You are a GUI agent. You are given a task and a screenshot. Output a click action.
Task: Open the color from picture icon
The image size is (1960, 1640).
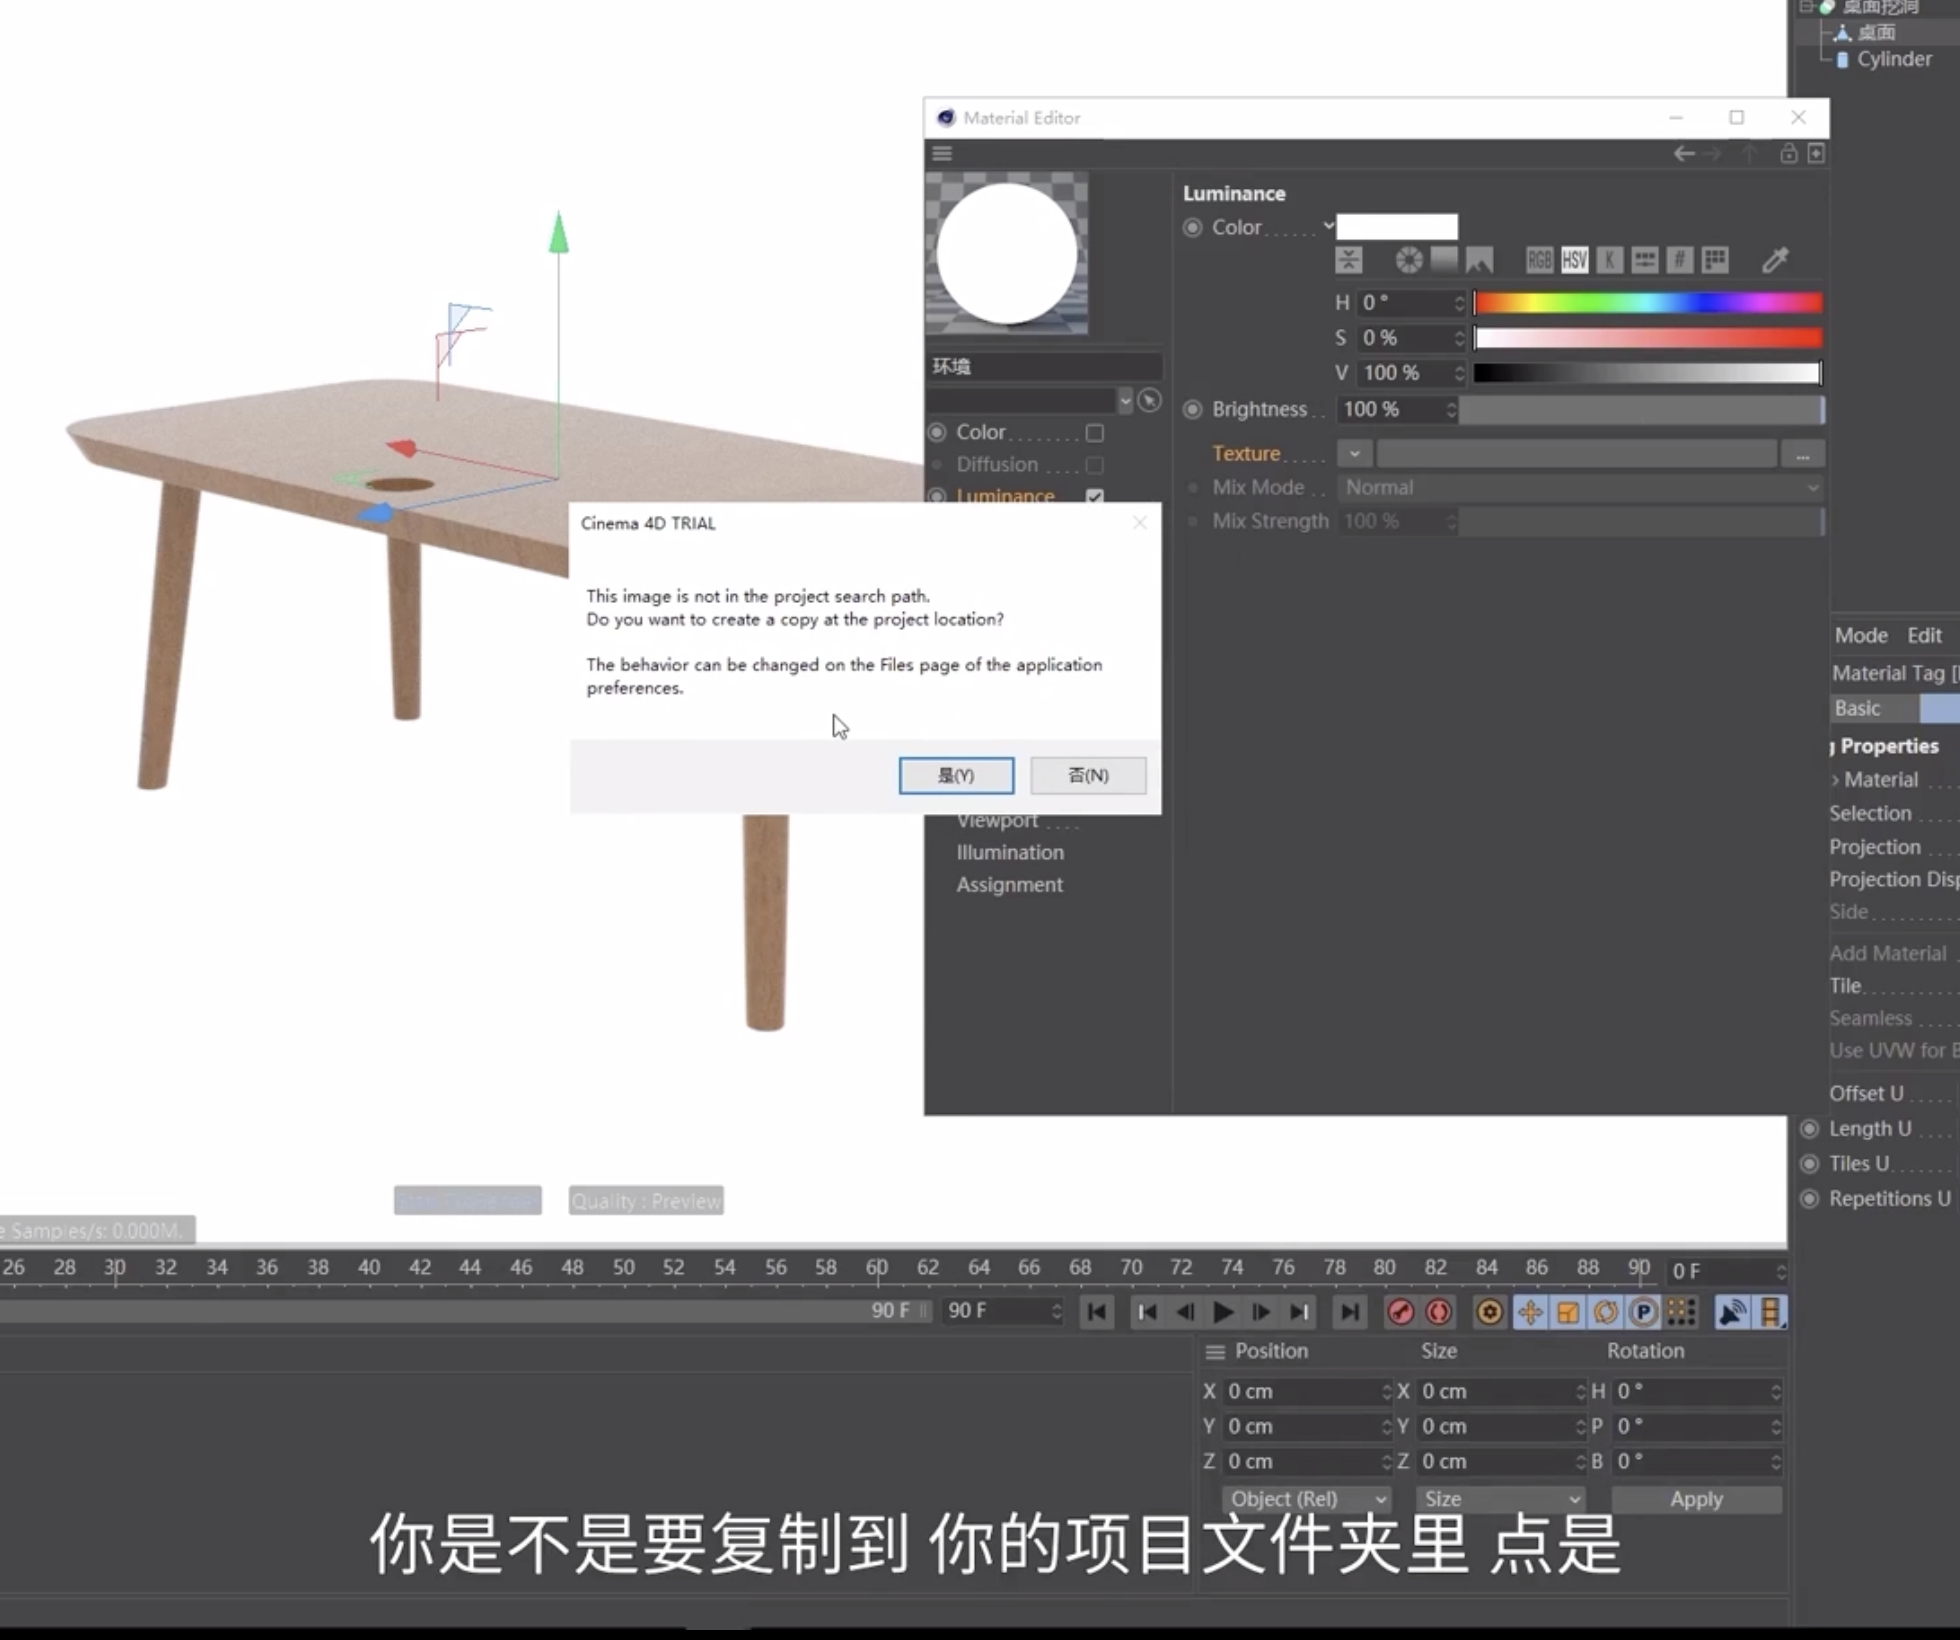(1479, 260)
